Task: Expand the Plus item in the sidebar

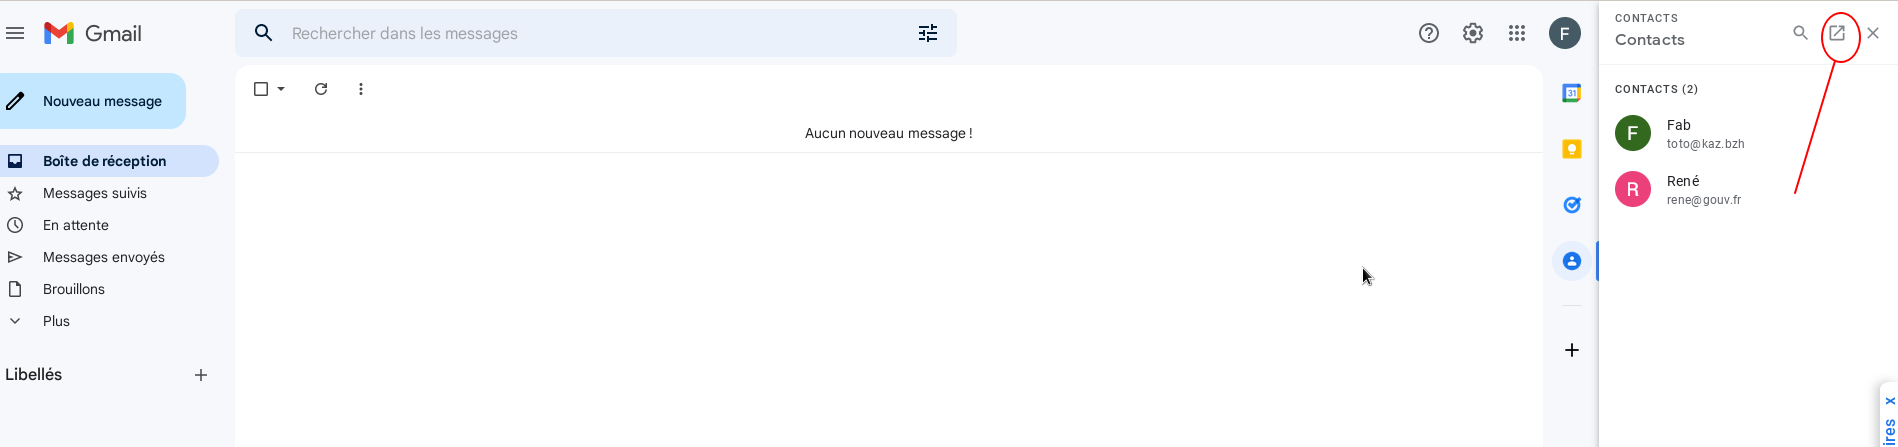Action: 56,321
